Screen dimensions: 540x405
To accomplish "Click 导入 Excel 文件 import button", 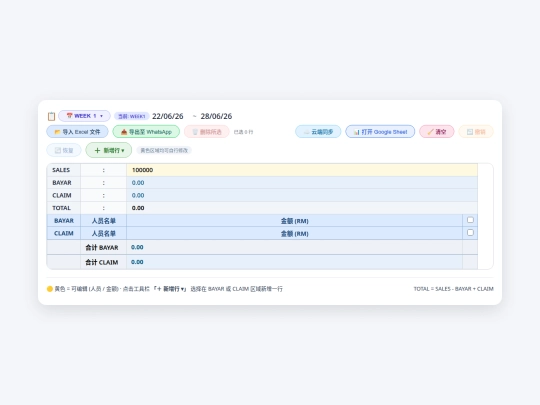I will point(77,132).
